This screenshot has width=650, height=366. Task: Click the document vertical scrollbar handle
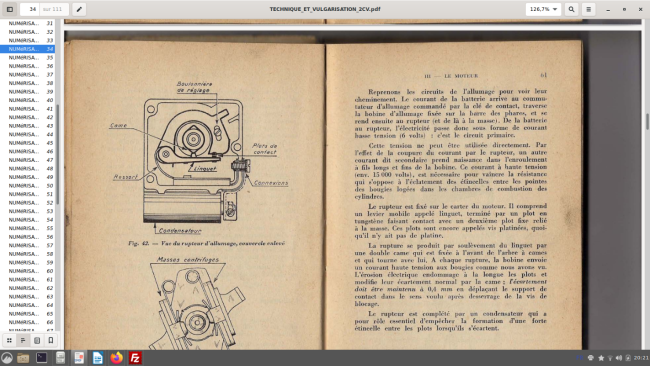(647, 121)
